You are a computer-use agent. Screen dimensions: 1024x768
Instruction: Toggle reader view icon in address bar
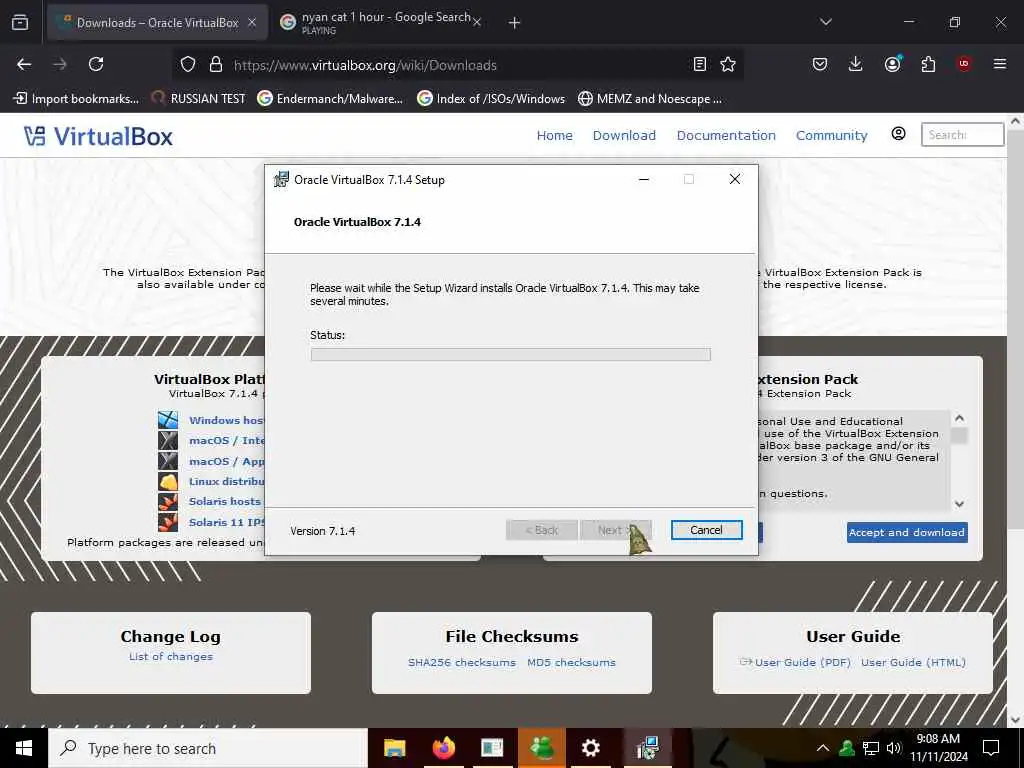tap(699, 64)
